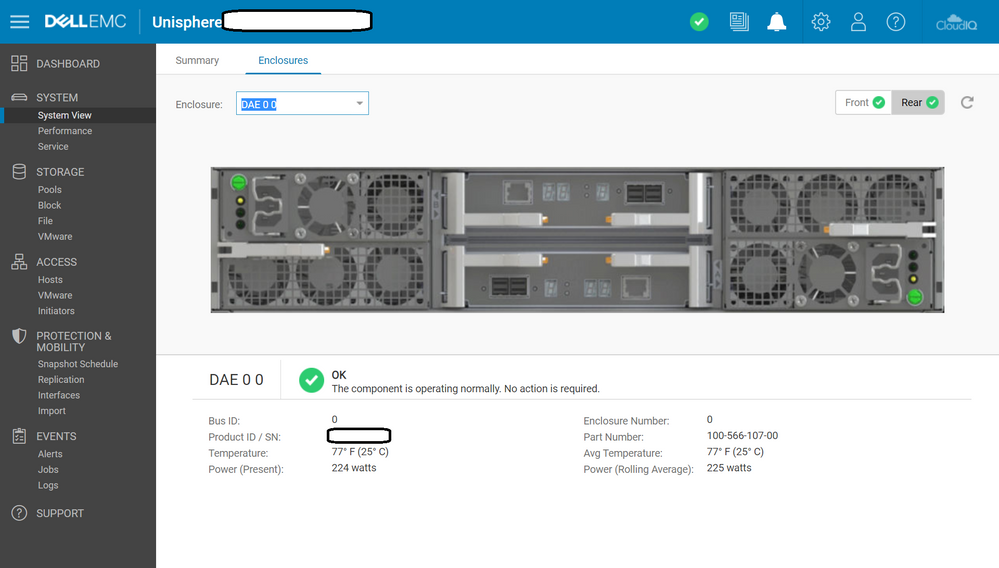Open the help question mark icon
Viewport: 999px width, 568px height.
coord(896,22)
